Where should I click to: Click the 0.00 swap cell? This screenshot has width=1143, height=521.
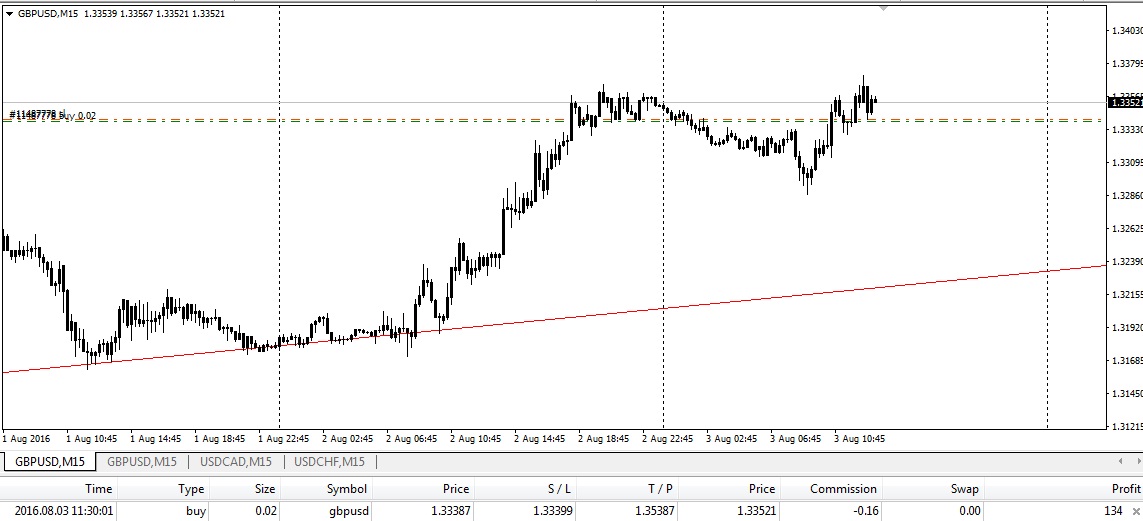tap(968, 511)
